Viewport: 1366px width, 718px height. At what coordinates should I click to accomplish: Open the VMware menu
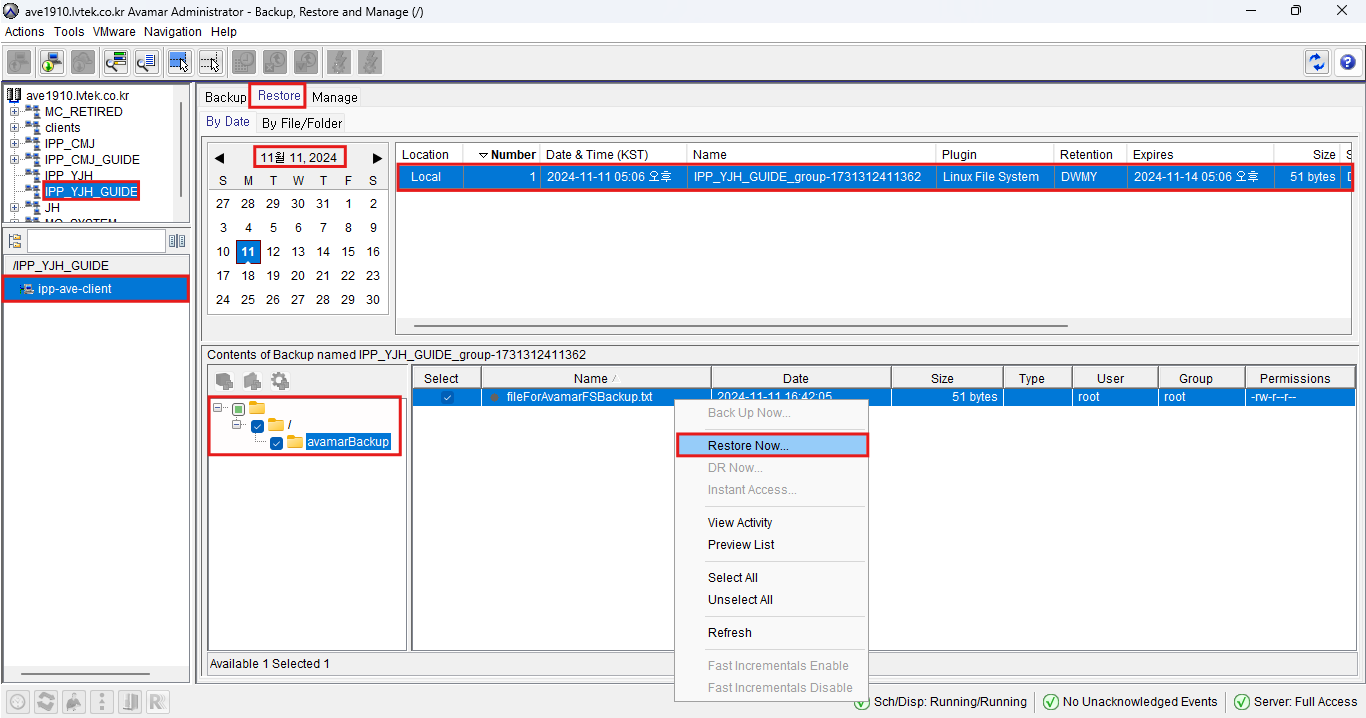(114, 32)
